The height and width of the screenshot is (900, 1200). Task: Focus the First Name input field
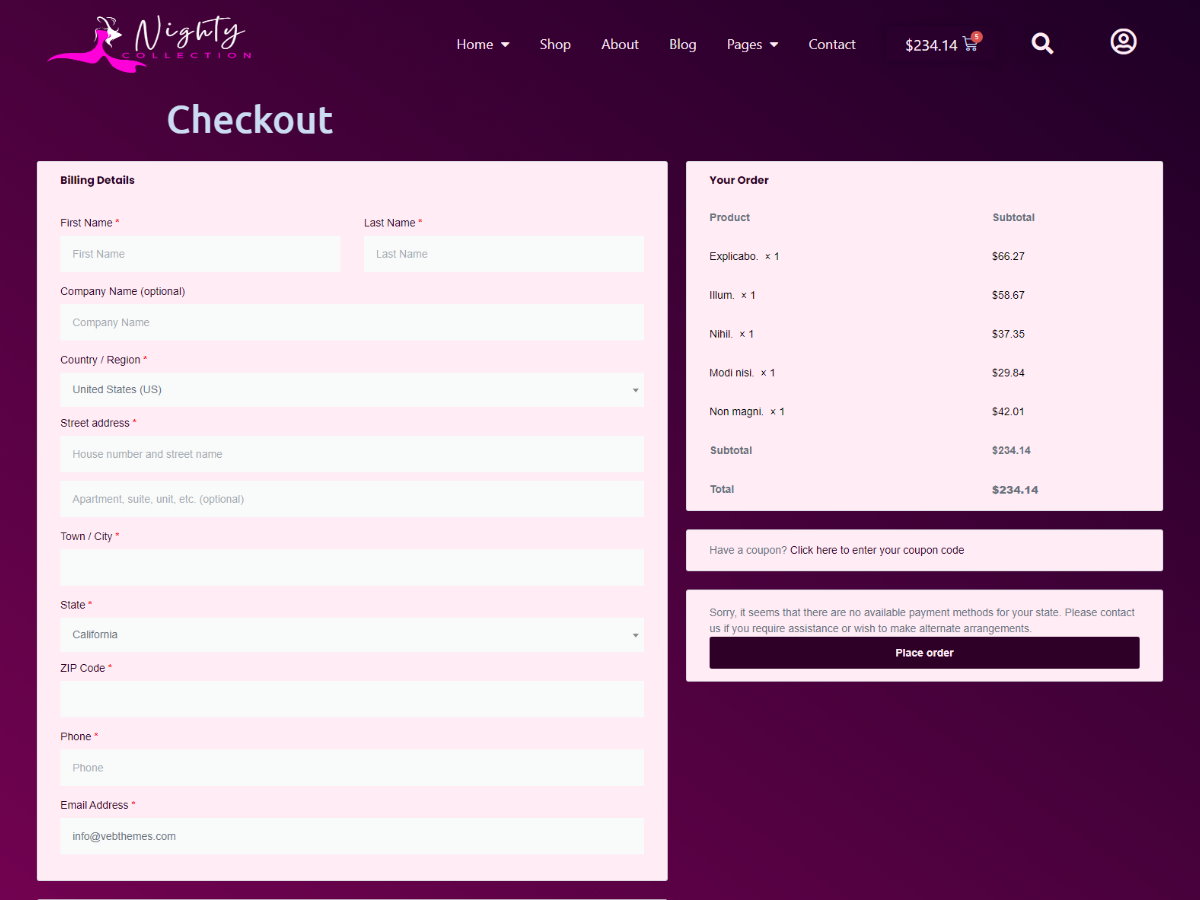pyautogui.click(x=200, y=254)
